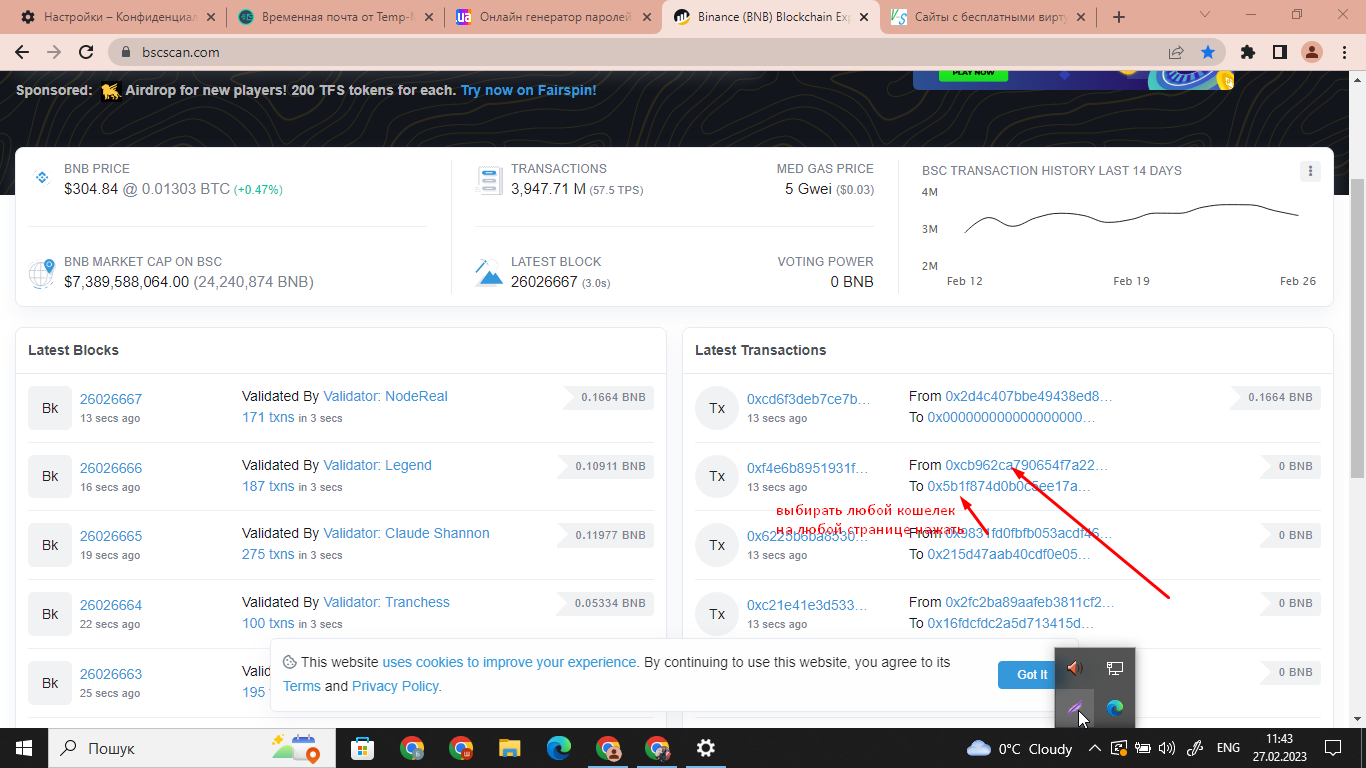Screen dimensions: 1366x768
Task: Open the Try now on Fairspin link
Action: point(528,90)
